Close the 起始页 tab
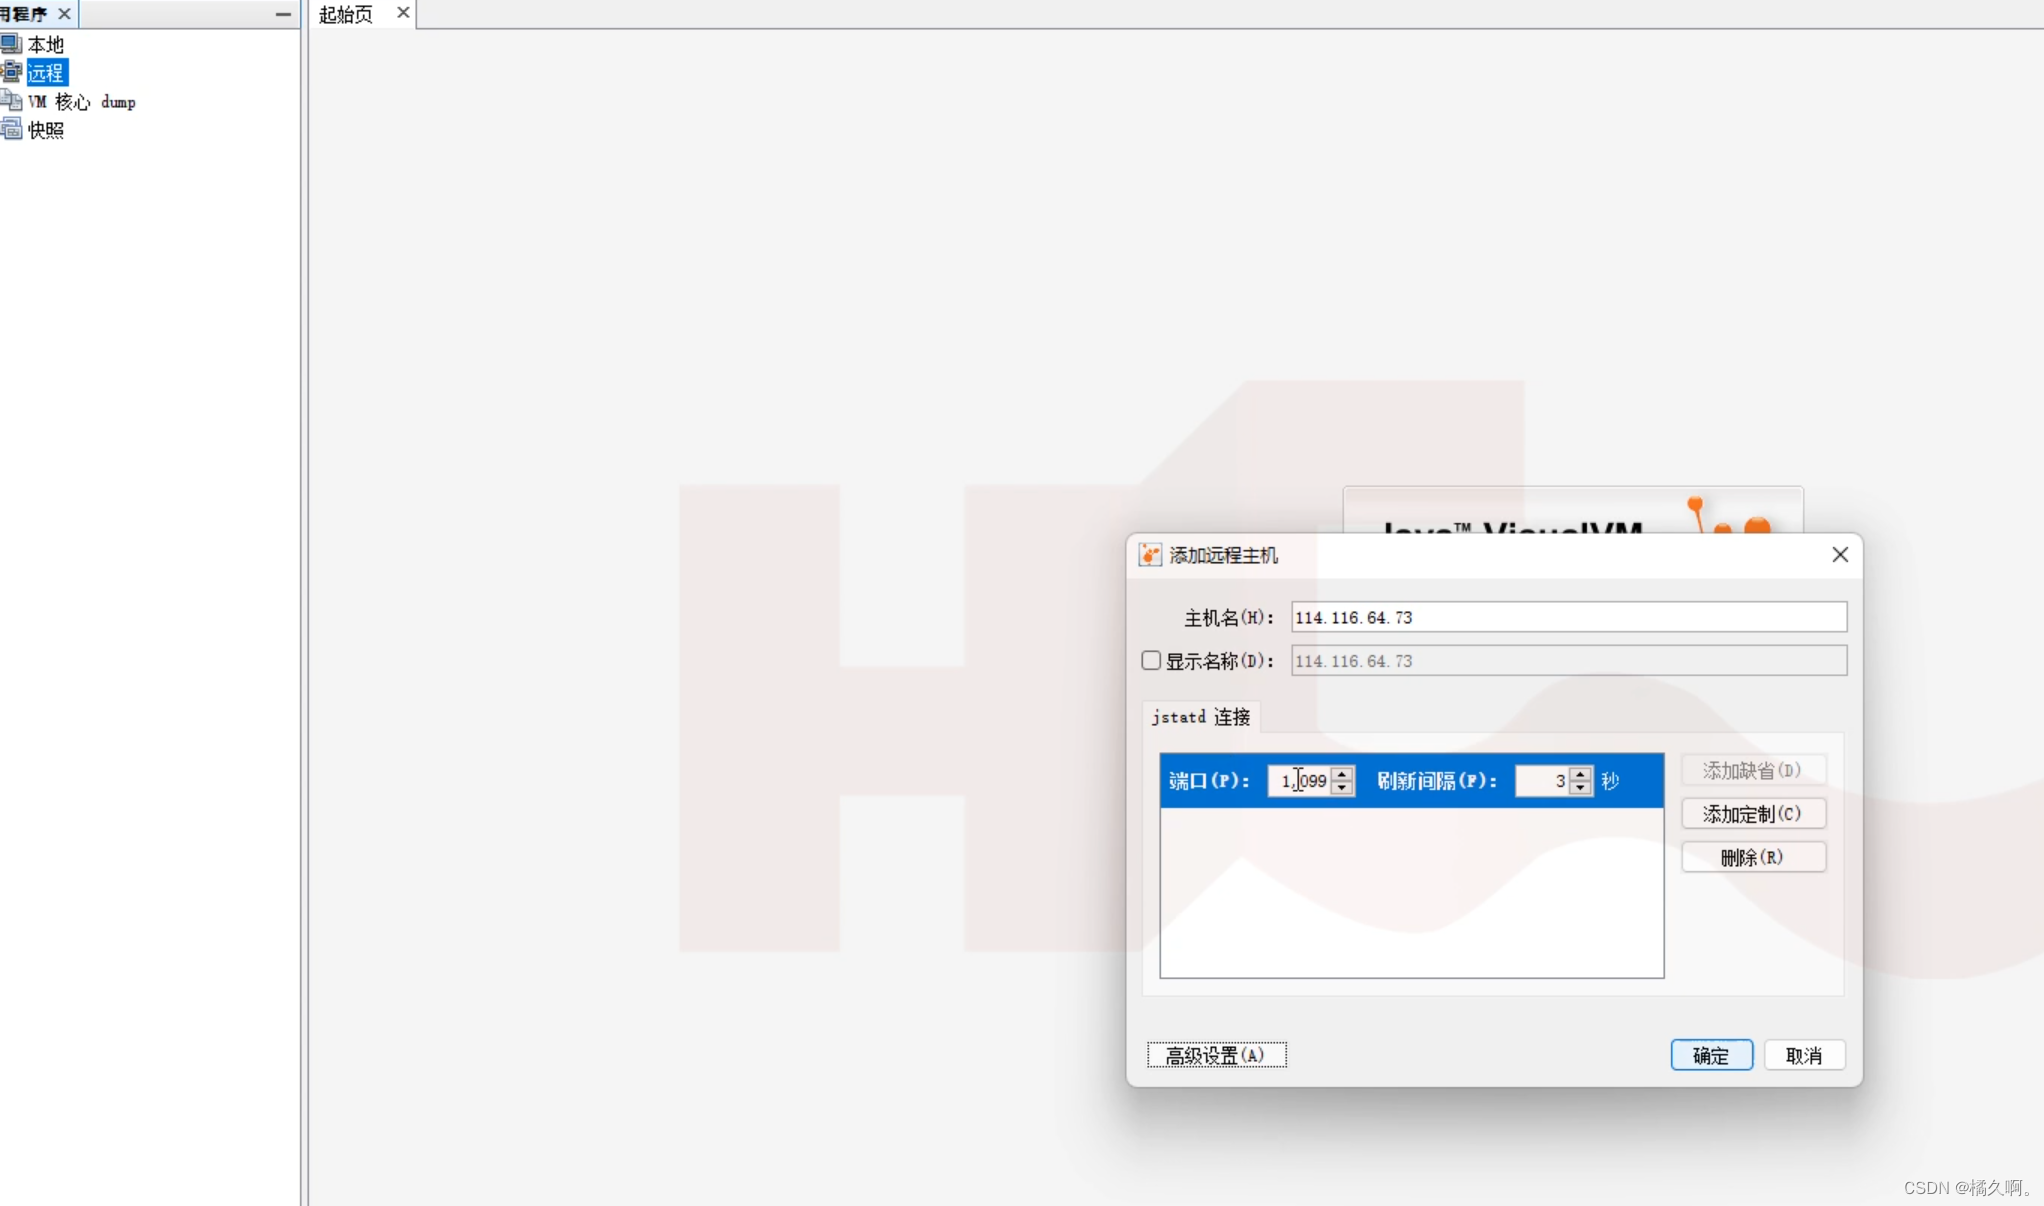The image size is (2044, 1206). pos(403,13)
